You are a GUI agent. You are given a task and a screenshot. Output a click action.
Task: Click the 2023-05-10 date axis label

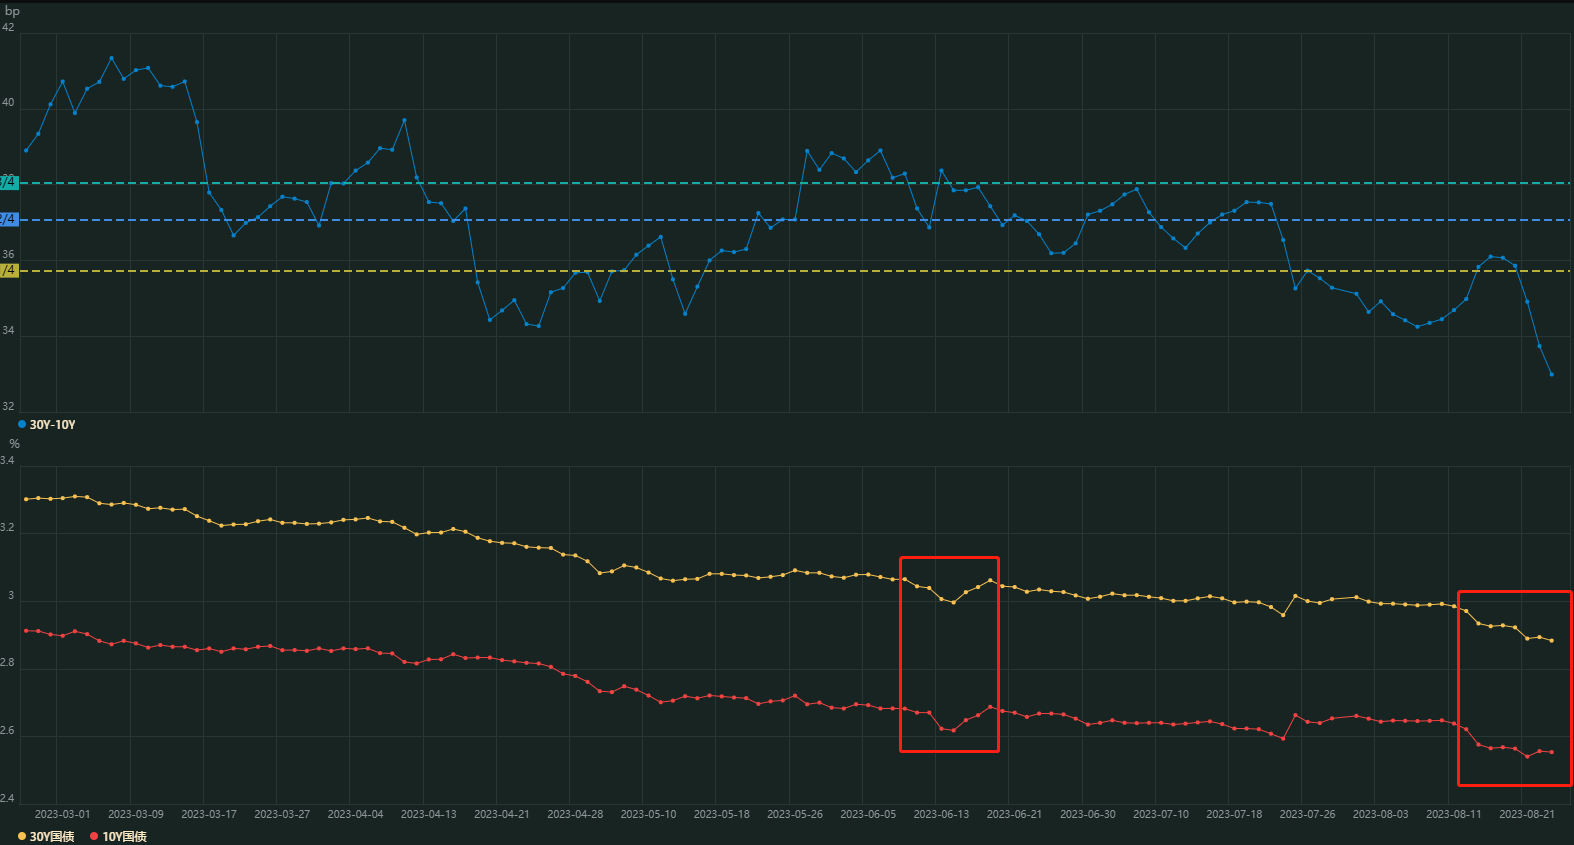(x=648, y=814)
